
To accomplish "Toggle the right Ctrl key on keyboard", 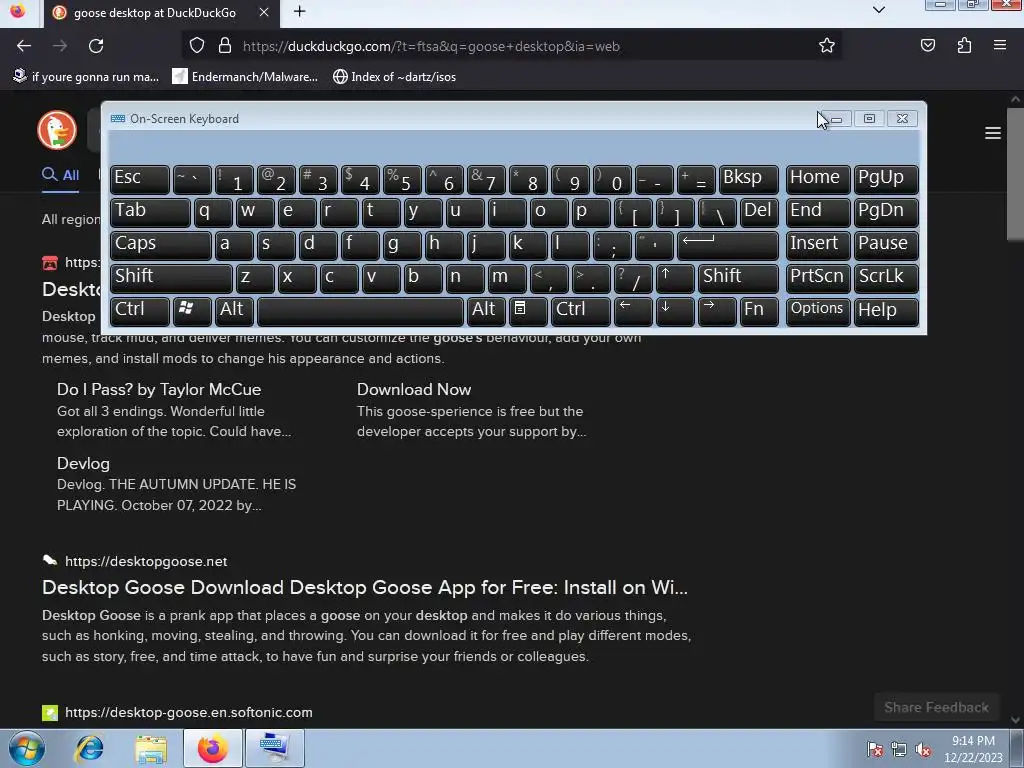I will click(x=581, y=311).
